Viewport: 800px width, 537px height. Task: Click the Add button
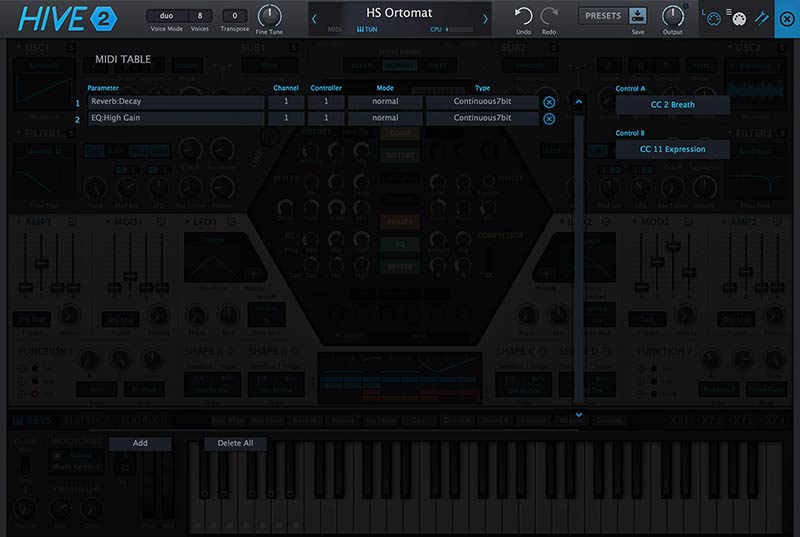[140, 443]
